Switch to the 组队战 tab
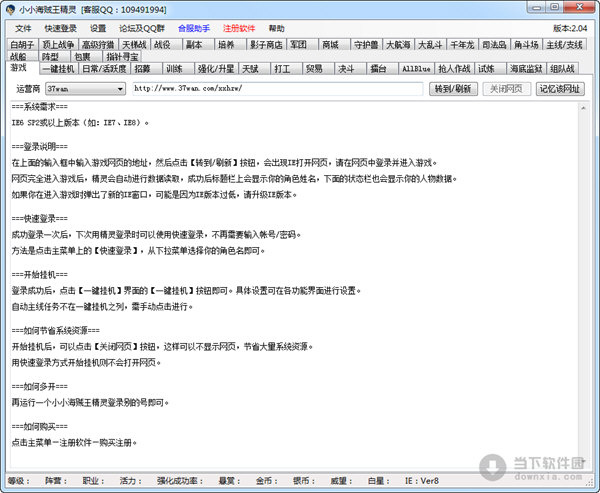This screenshot has height=493, width=600. [562, 69]
